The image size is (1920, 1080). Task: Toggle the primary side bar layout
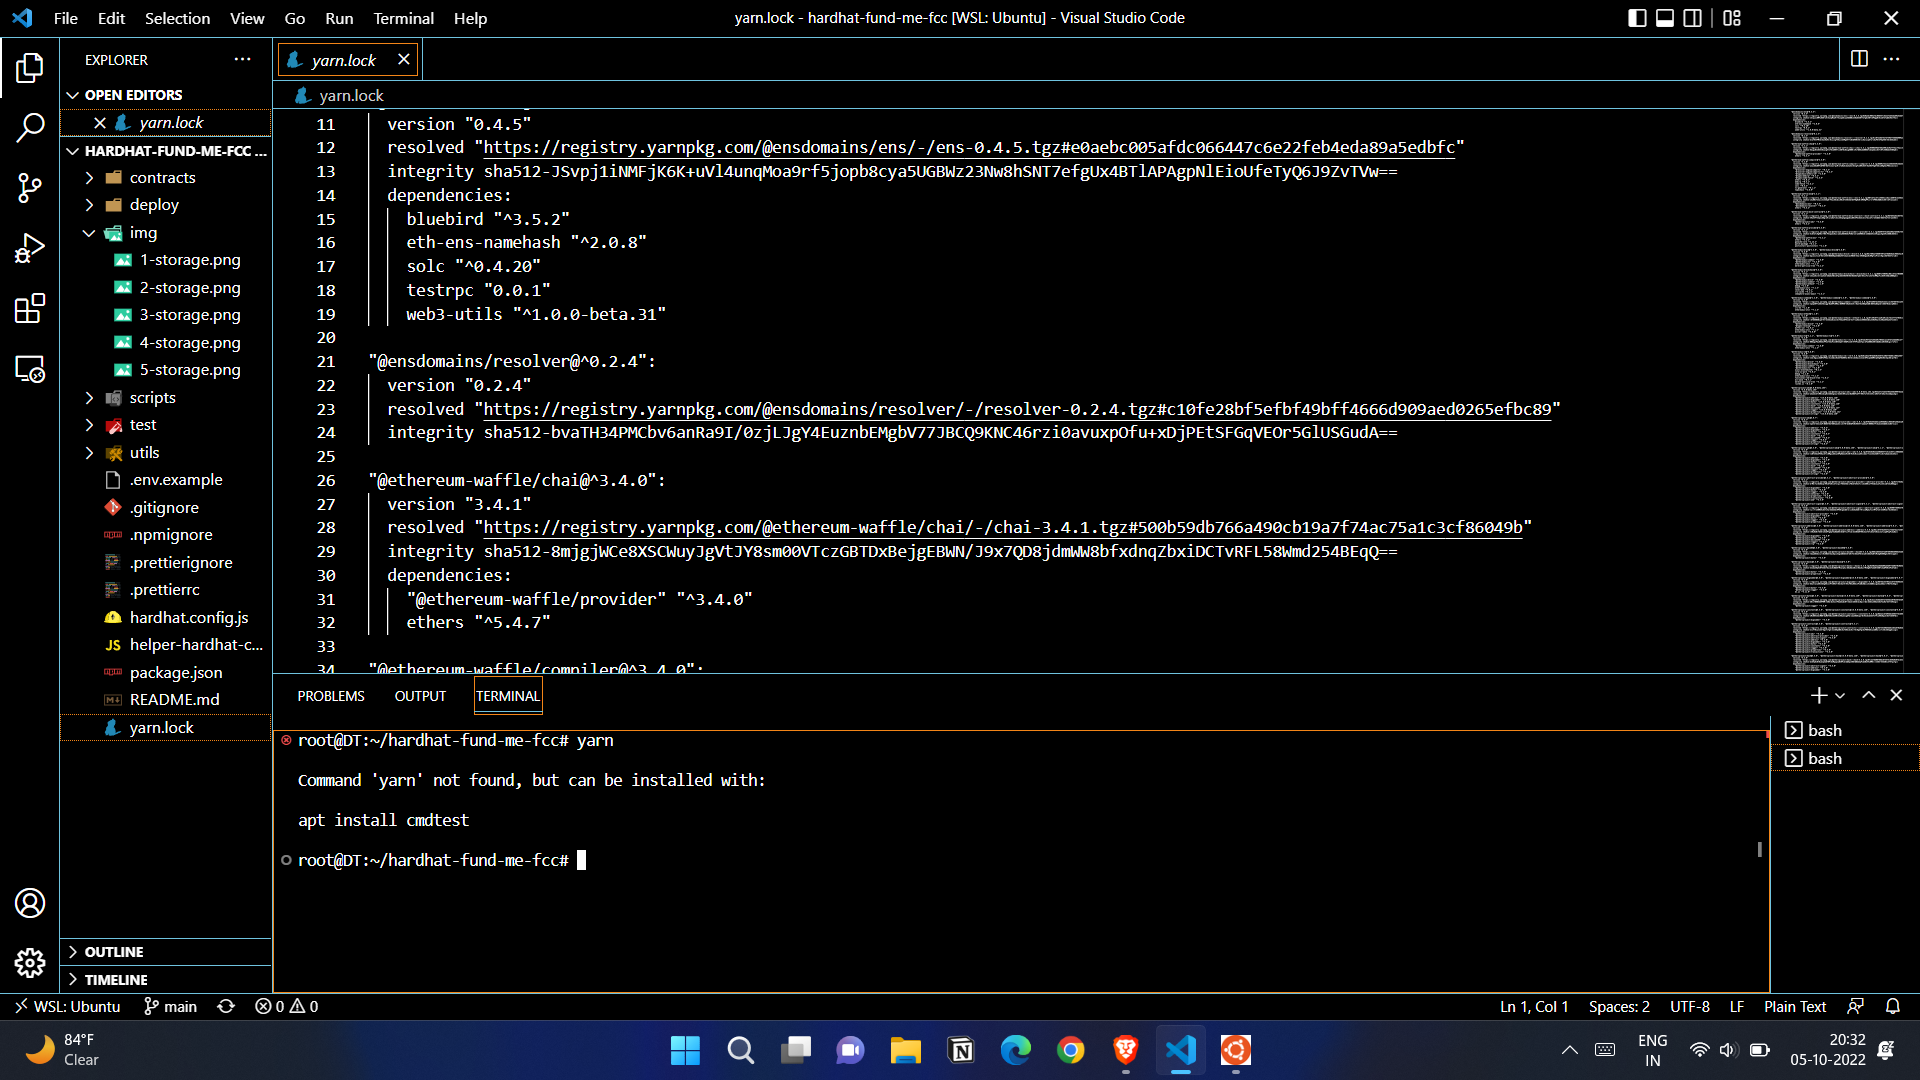[1637, 18]
